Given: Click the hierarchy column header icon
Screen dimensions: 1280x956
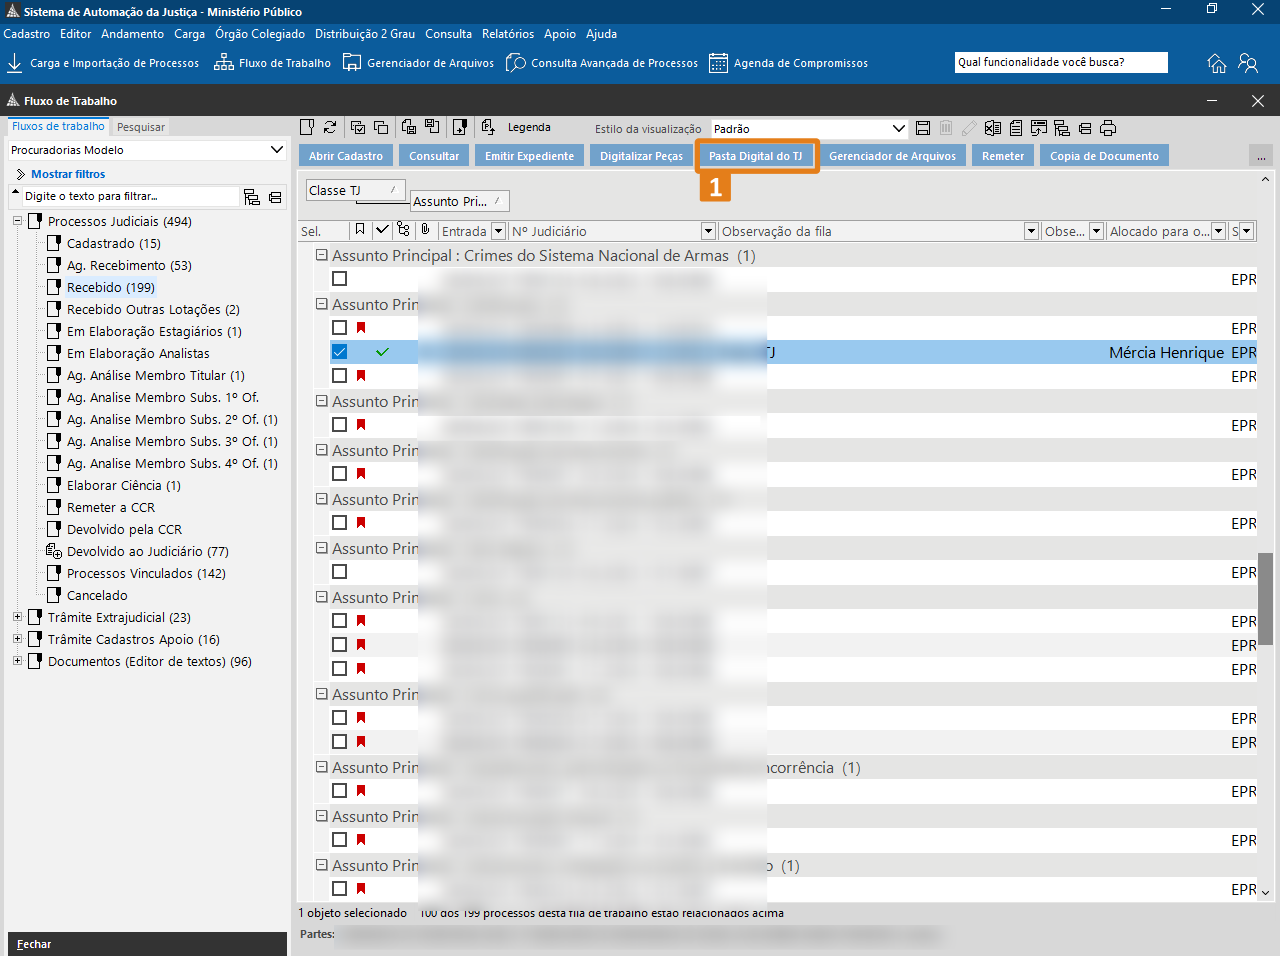Looking at the screenshot, I should 403,230.
